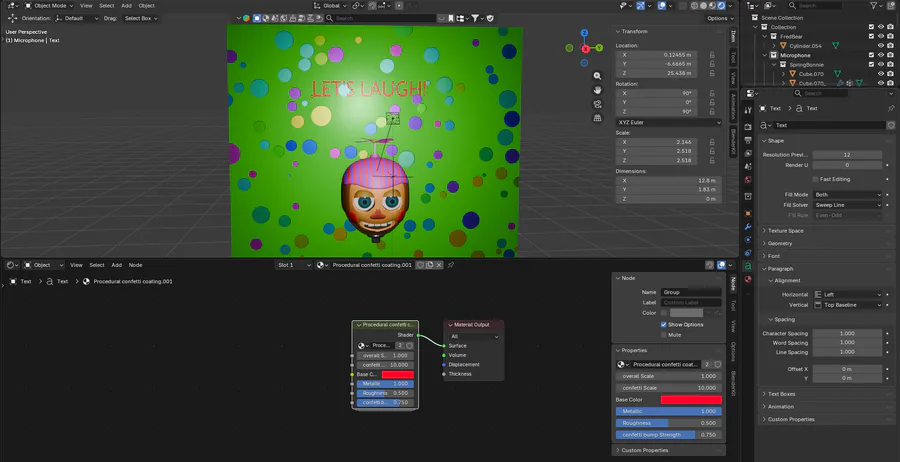Open the Collection properties tab icon

(x=748, y=196)
